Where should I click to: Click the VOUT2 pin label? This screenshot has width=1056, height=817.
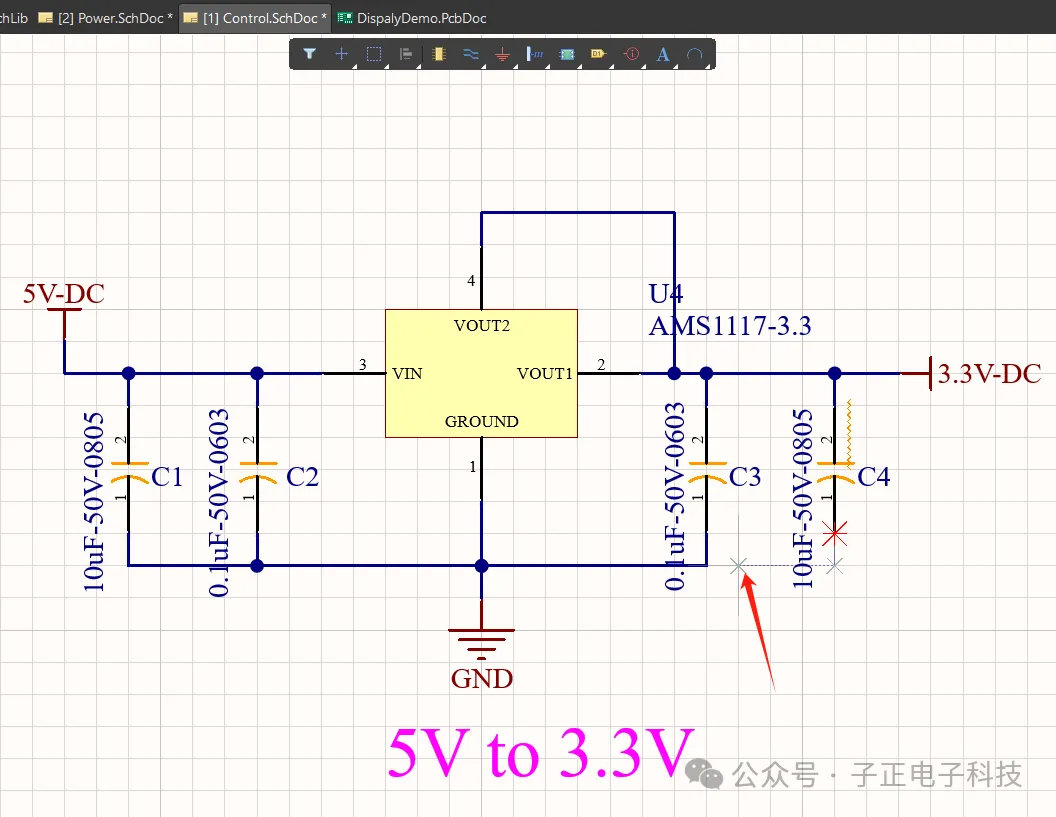coord(482,326)
